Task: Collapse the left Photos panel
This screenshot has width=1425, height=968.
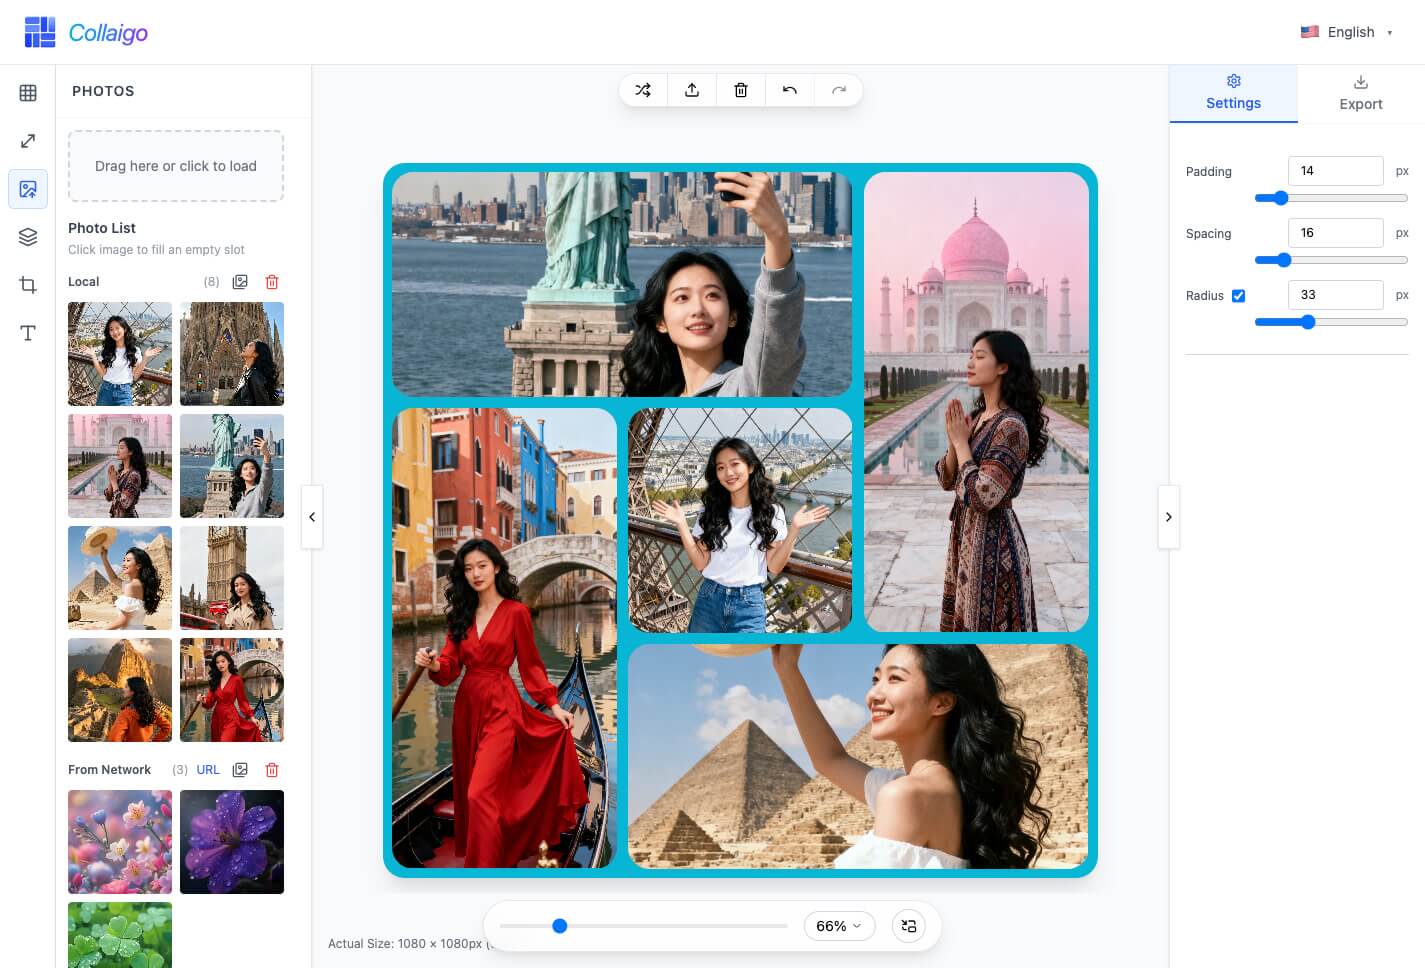Action: [x=312, y=517]
